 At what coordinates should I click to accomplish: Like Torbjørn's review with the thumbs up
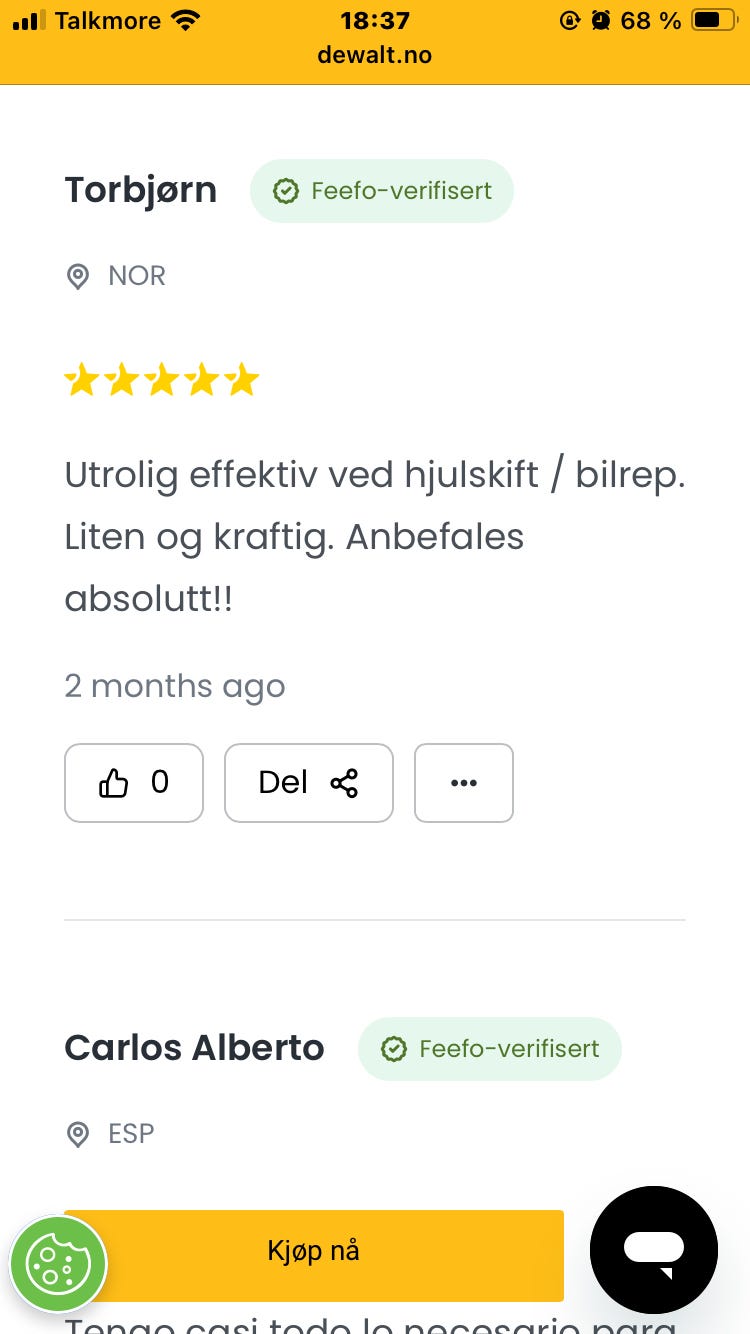(114, 783)
